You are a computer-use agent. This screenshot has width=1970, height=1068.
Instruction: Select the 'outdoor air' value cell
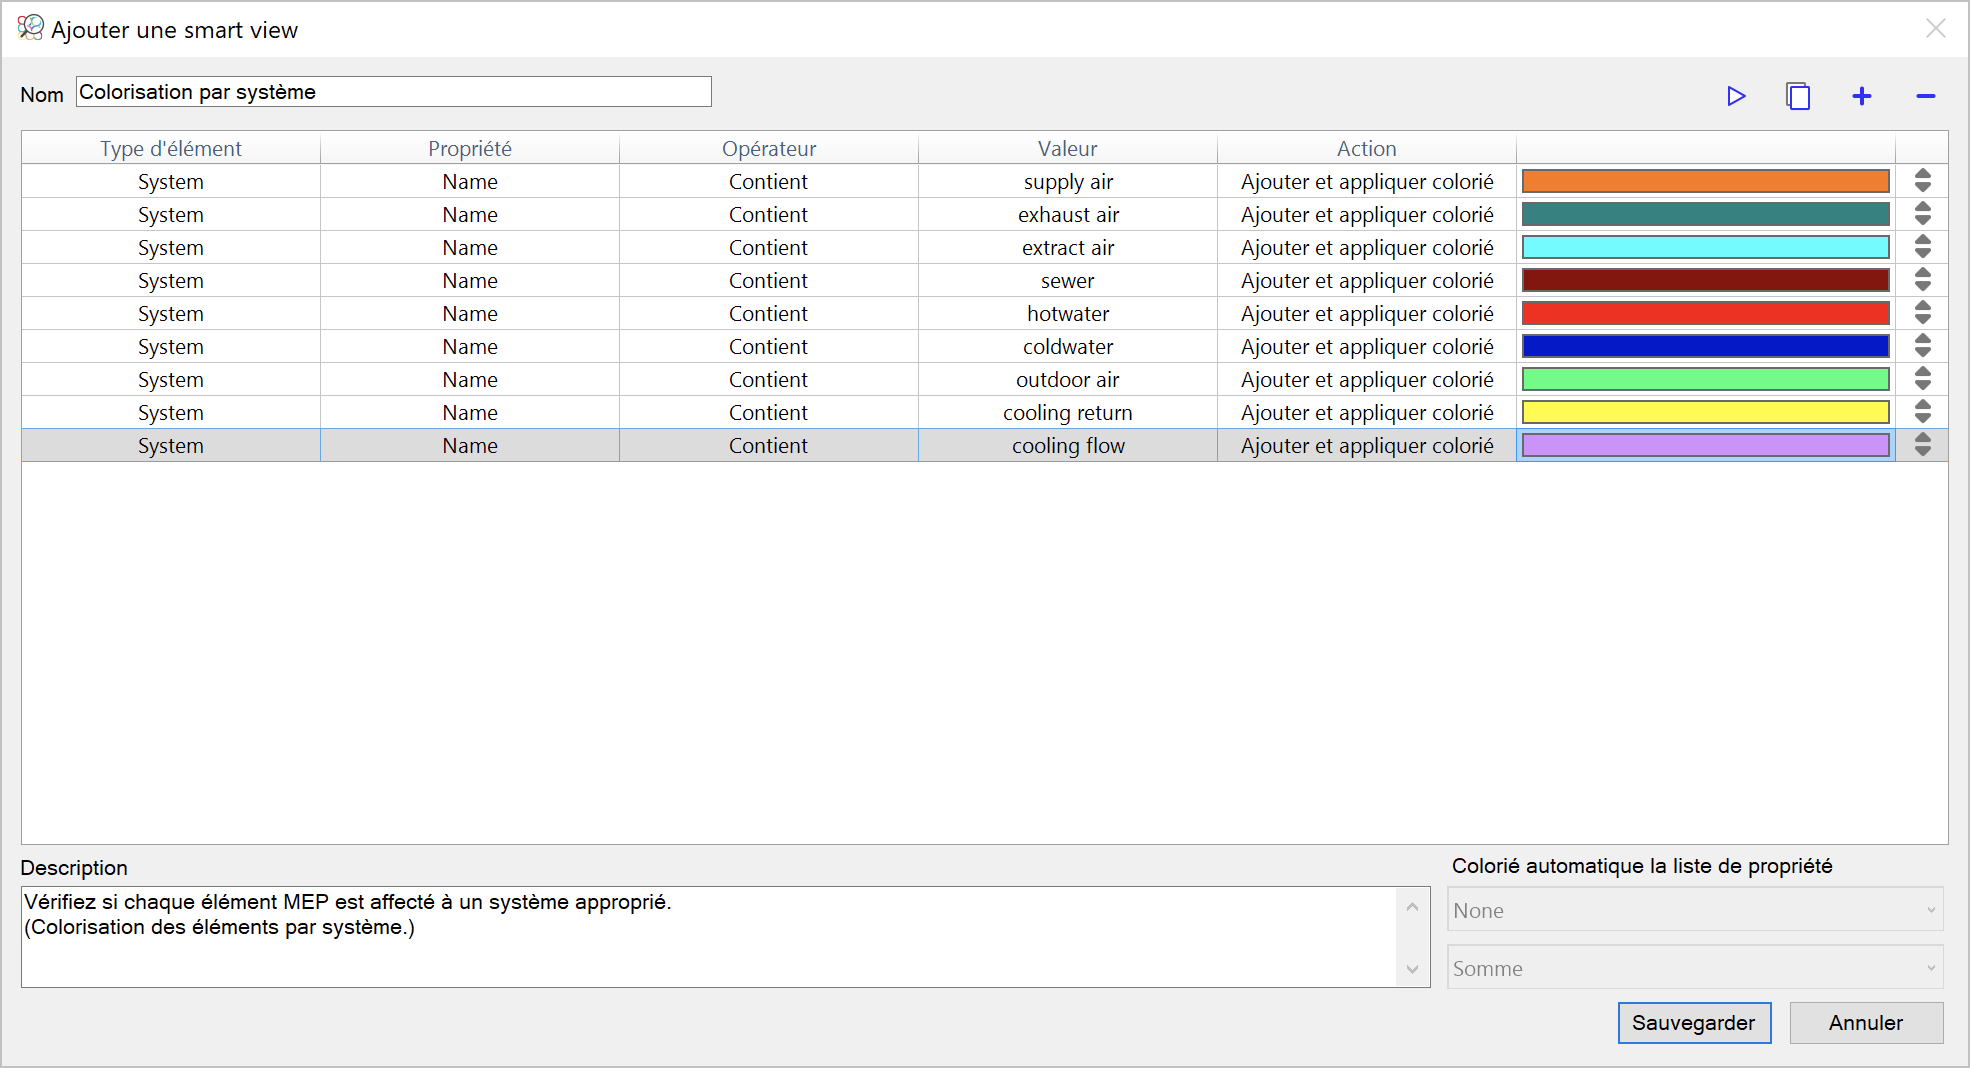tap(1068, 379)
